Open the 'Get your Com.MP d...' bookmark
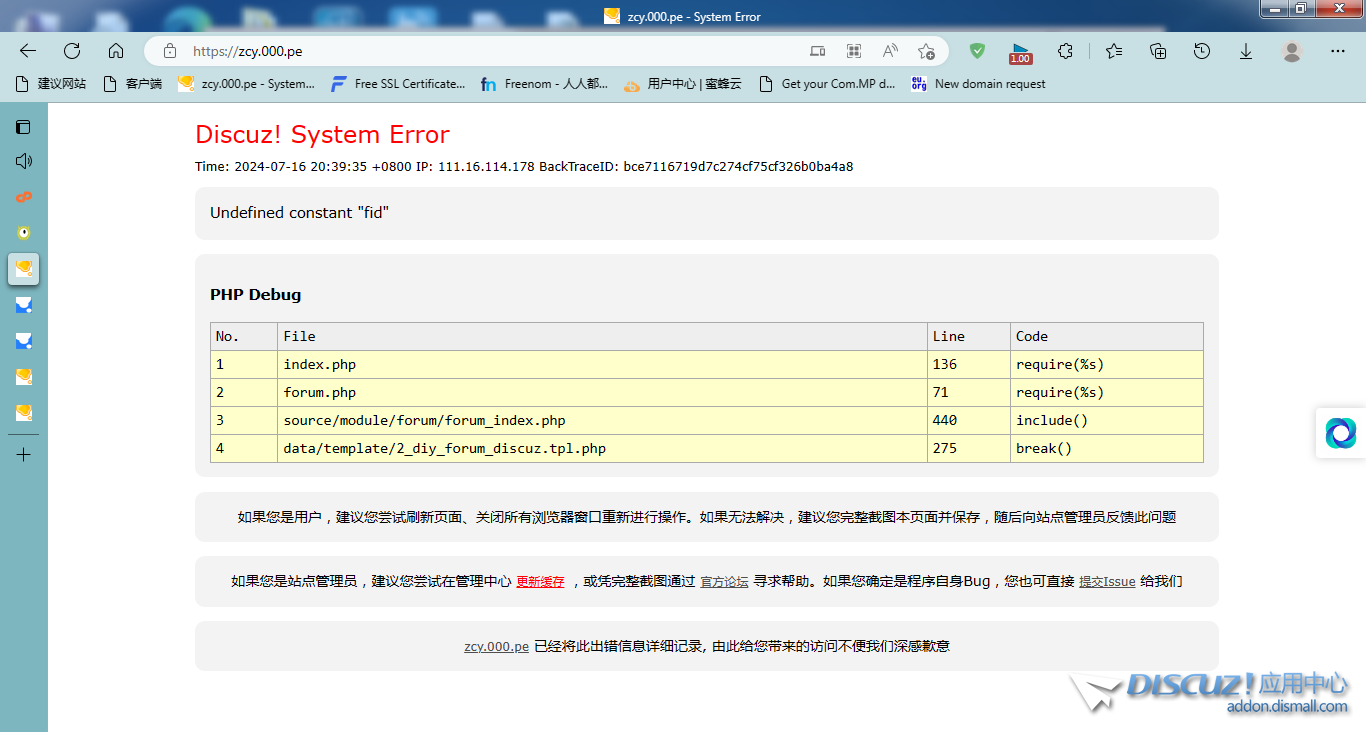 [827, 84]
